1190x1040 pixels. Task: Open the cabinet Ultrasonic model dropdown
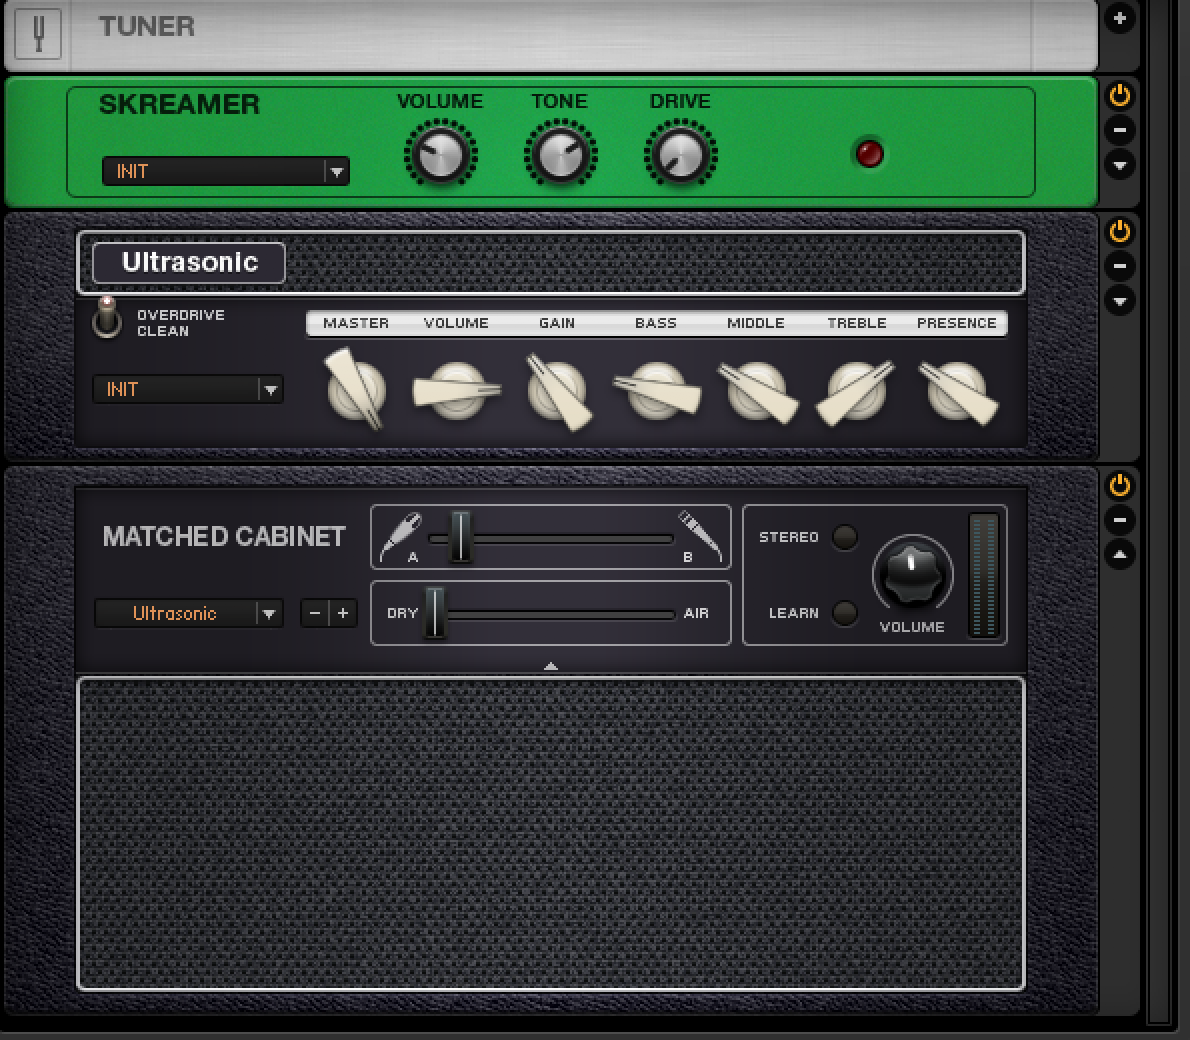[189, 613]
